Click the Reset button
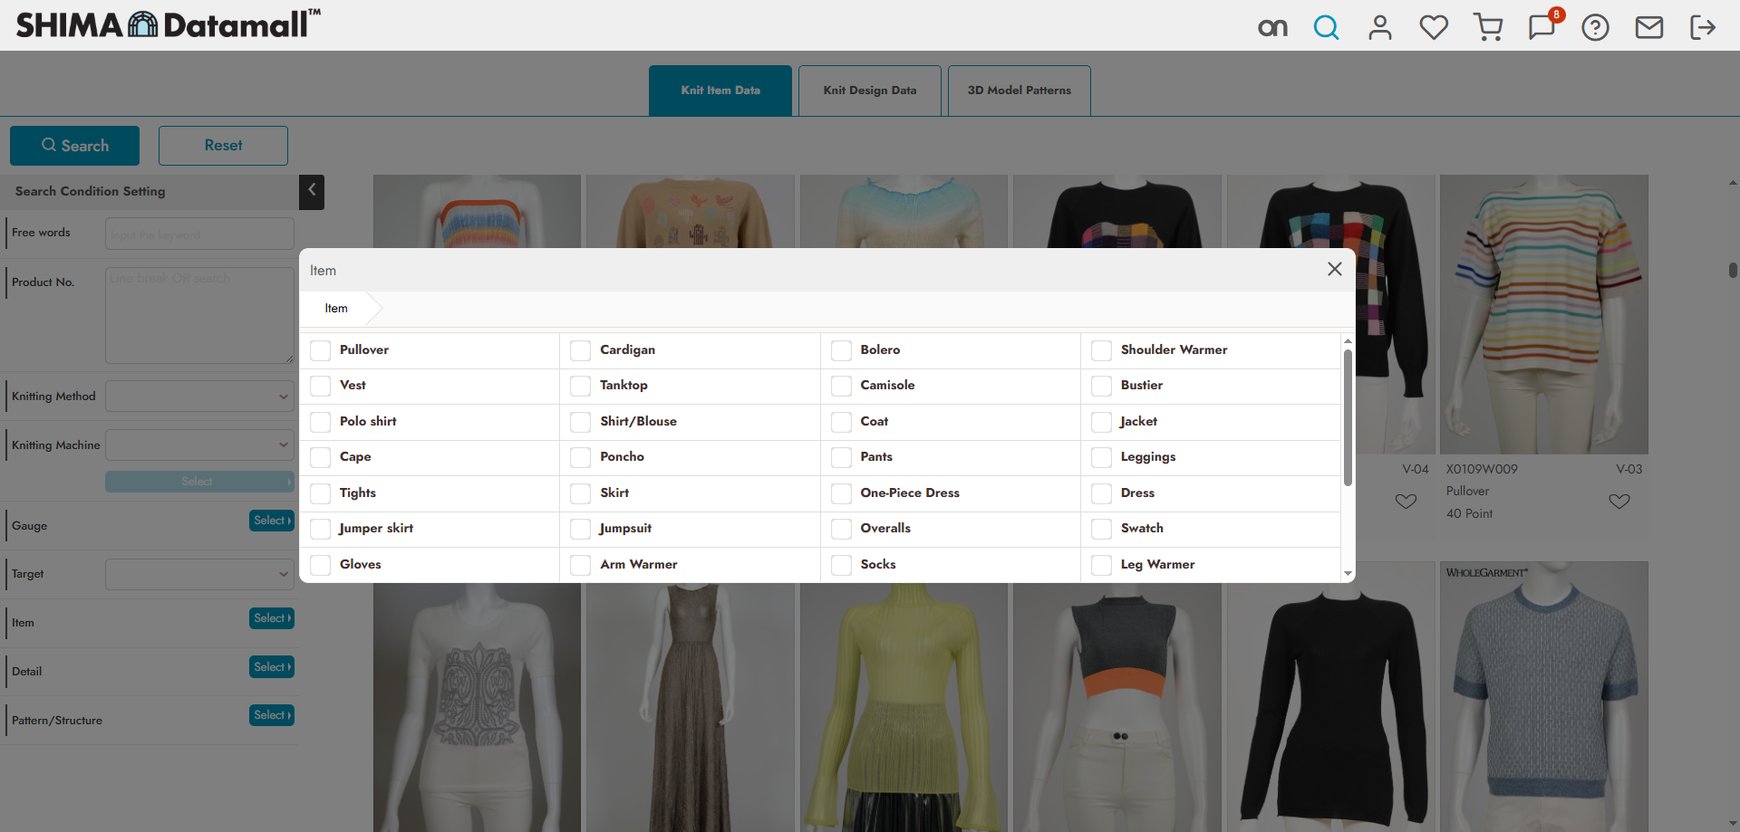Image resolution: width=1740 pixels, height=832 pixels. tap(223, 146)
